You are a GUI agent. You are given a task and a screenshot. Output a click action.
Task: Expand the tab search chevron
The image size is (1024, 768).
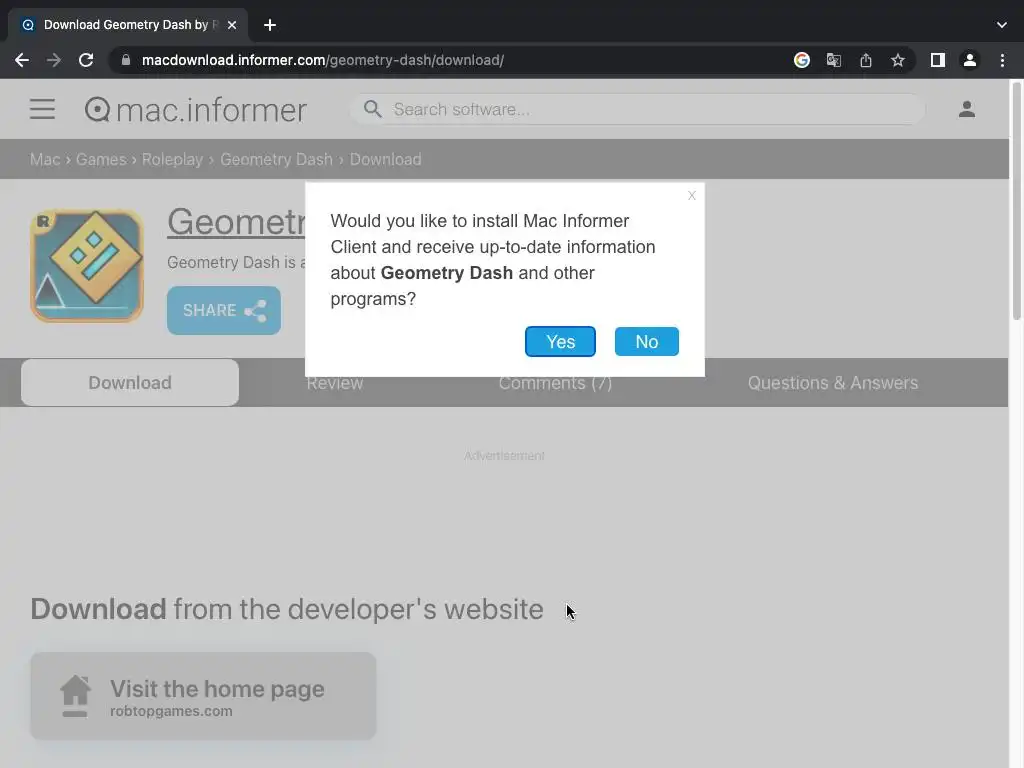pyautogui.click(x=1001, y=25)
